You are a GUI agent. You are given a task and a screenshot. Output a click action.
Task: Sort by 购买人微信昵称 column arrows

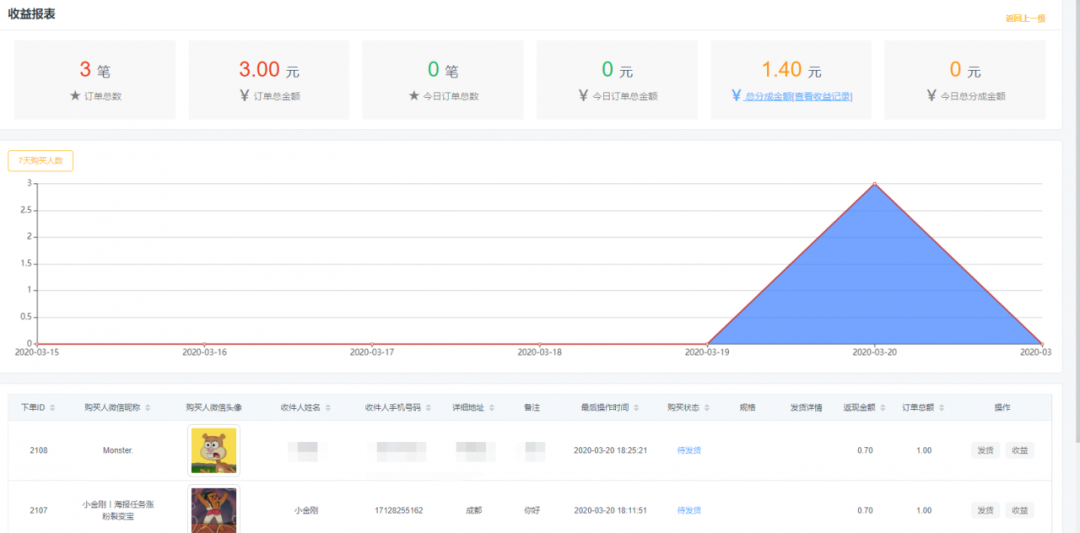(x=149, y=408)
